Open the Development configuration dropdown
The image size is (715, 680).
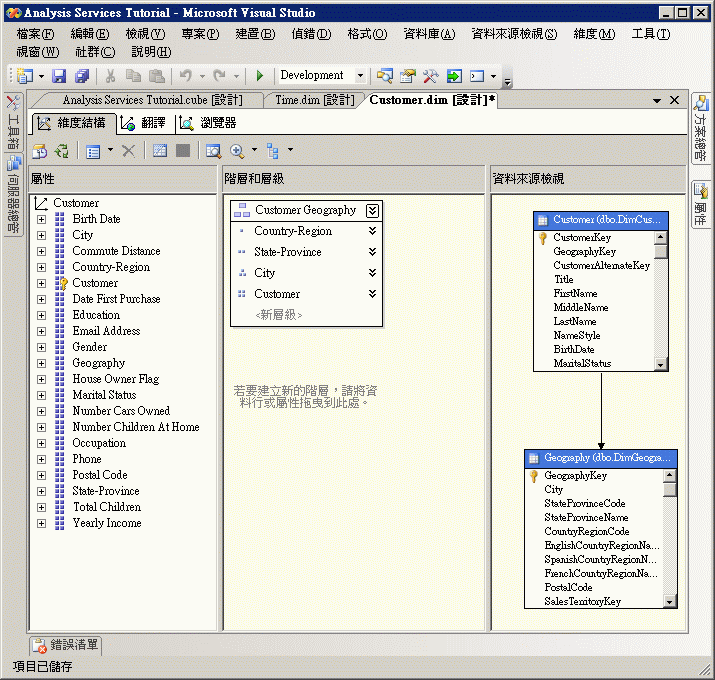point(360,76)
